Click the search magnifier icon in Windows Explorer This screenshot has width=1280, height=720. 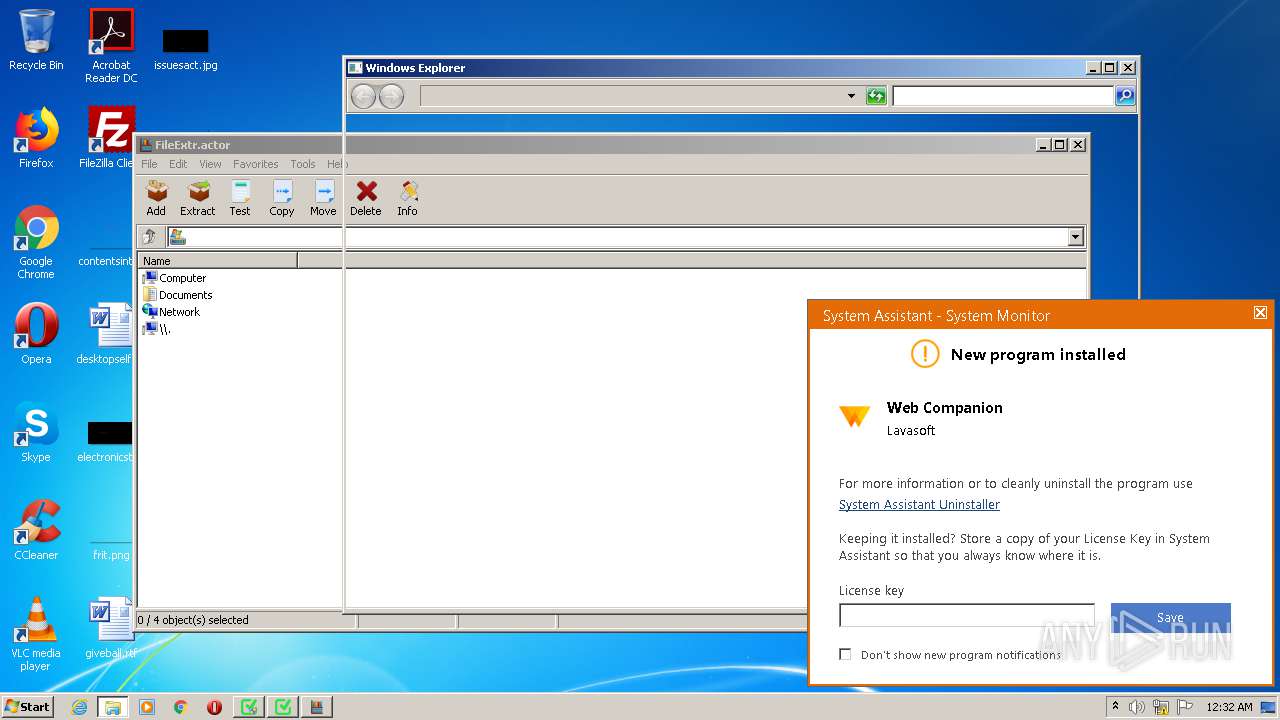click(1125, 96)
